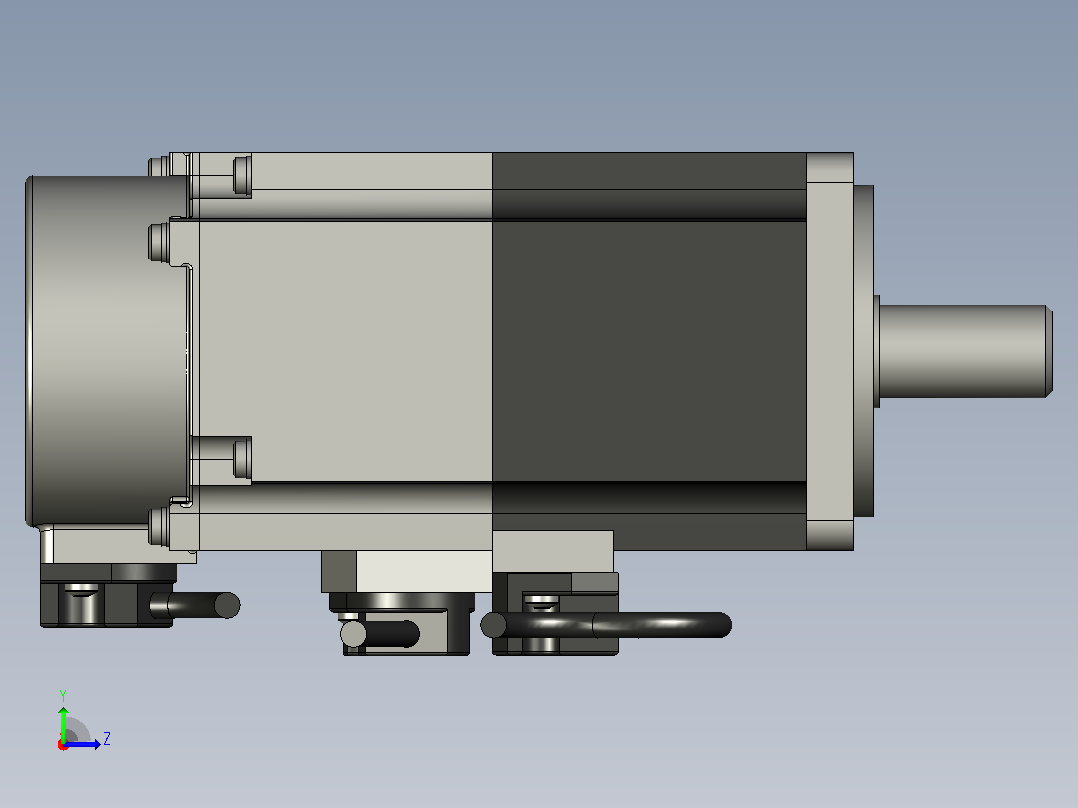Click the red X axis origin dot of the triad
The width and height of the screenshot is (1078, 808).
pos(63,746)
